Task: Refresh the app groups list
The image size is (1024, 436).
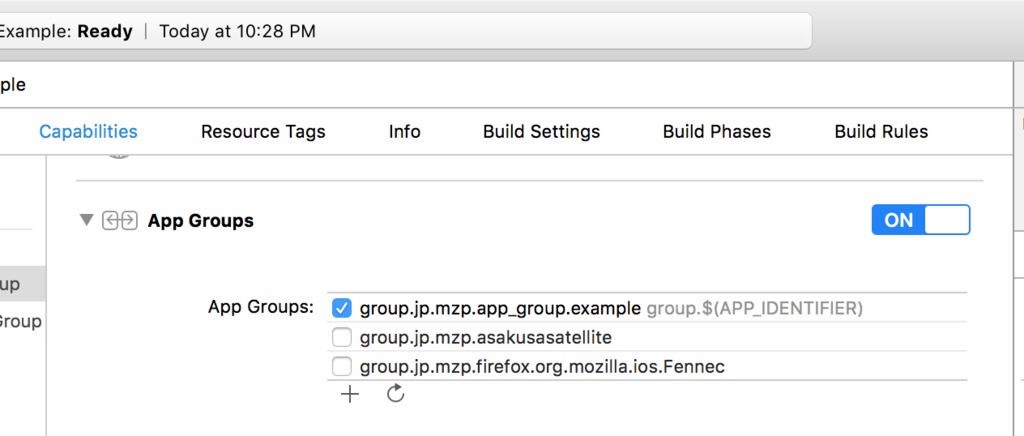Action: pyautogui.click(x=395, y=394)
